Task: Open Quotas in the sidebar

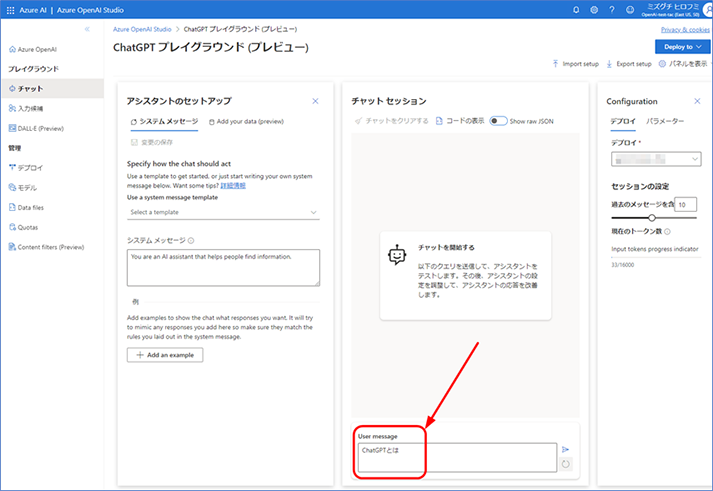Action: [x=23, y=227]
